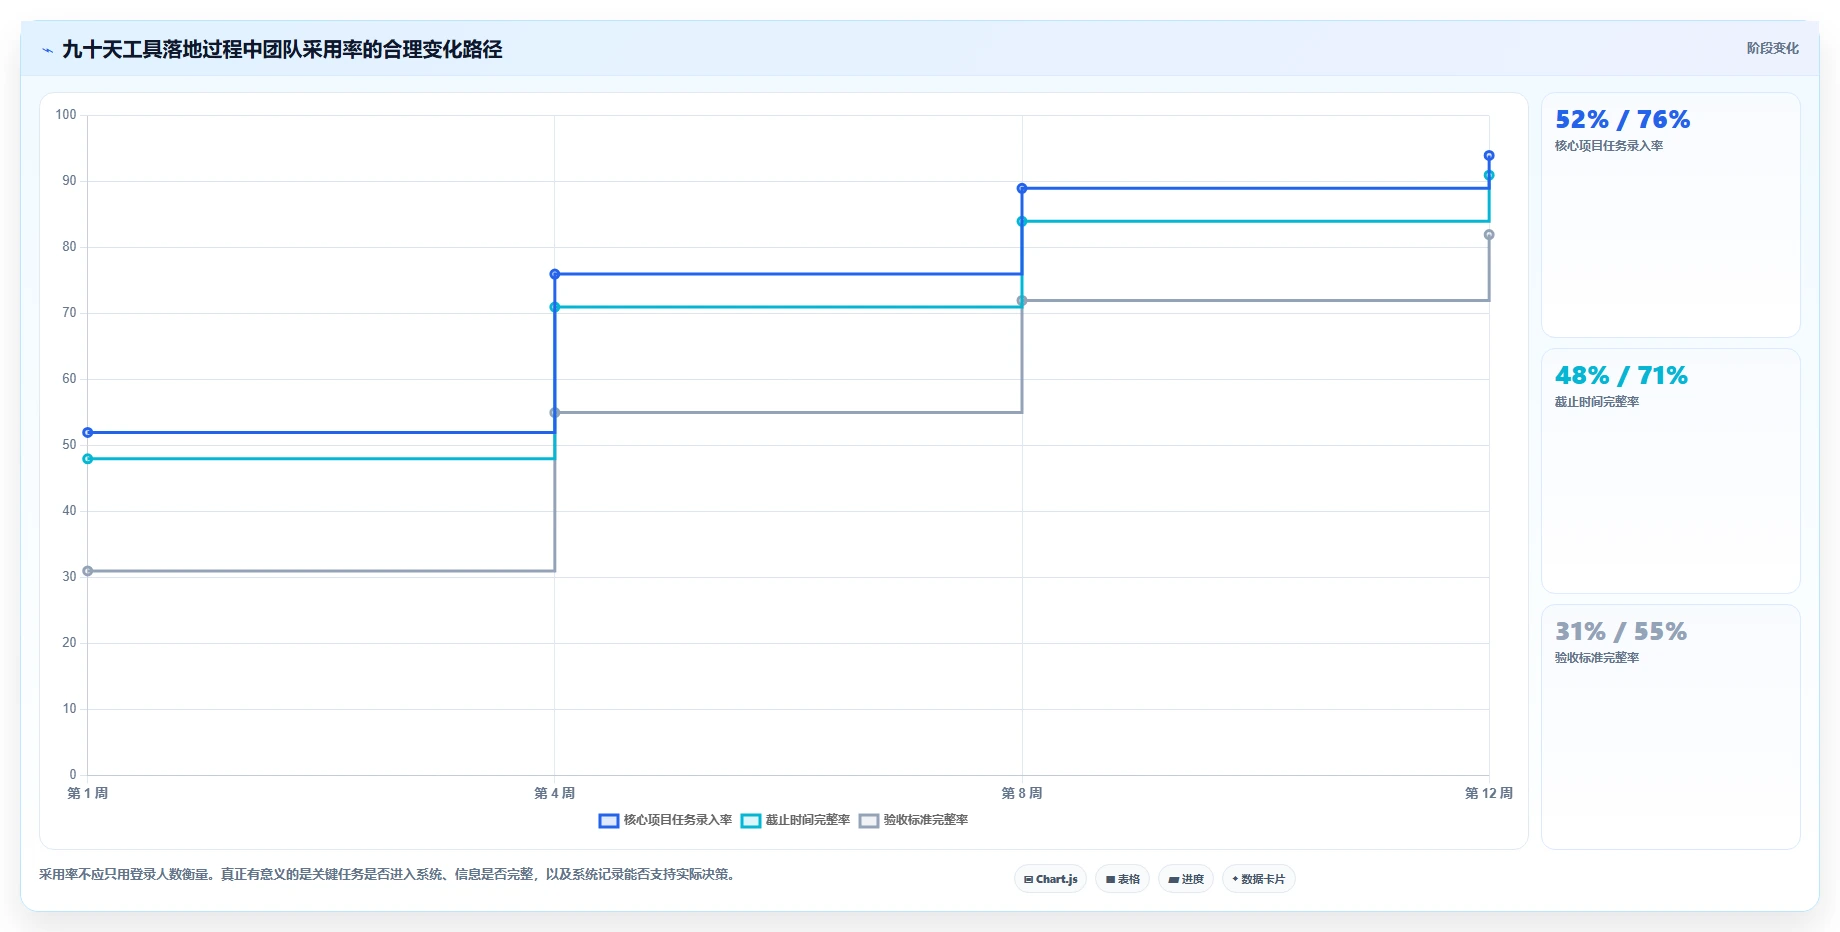The image size is (1840, 932).
Task: Select the 31% / 55% metric card value
Action: 1620,632
